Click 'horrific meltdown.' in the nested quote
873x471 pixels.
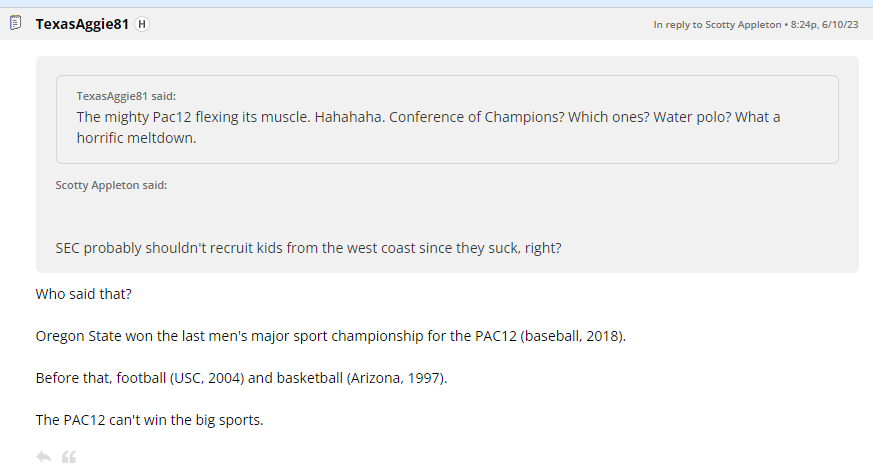click(136, 138)
